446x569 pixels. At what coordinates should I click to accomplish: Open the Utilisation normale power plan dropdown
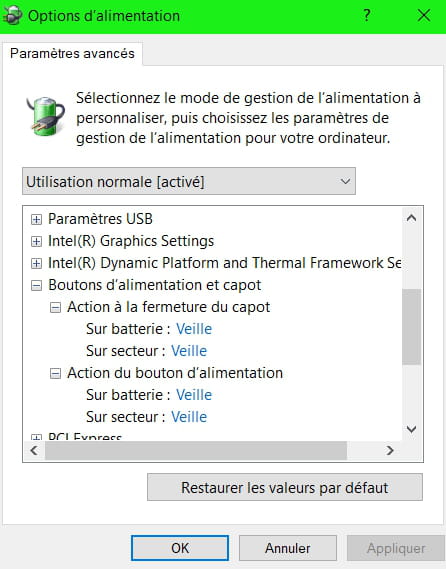pos(189,181)
